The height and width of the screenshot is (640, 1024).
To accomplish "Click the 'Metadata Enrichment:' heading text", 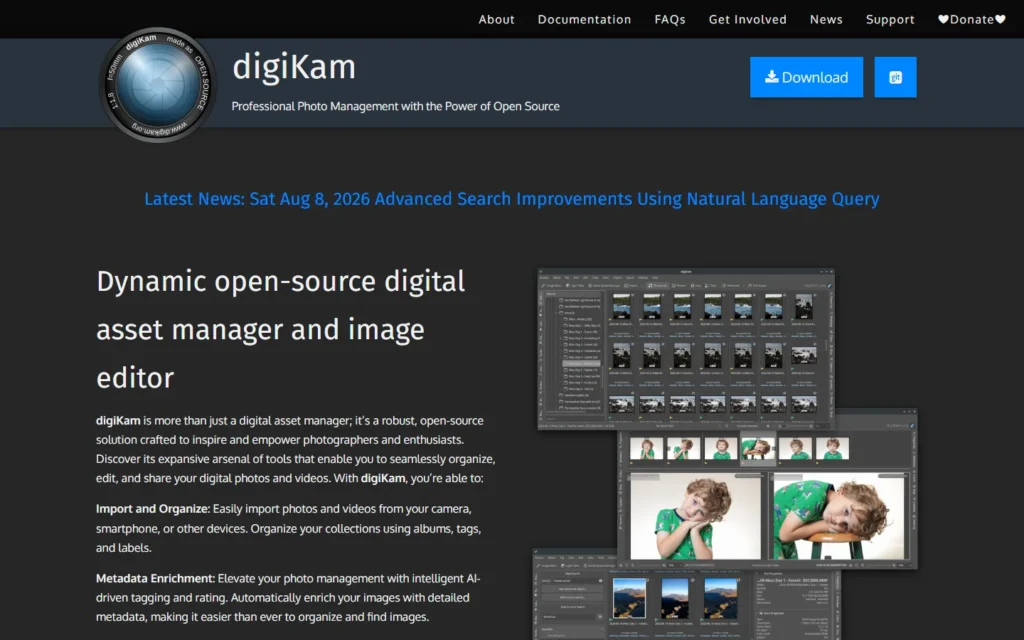I will (x=155, y=579).
